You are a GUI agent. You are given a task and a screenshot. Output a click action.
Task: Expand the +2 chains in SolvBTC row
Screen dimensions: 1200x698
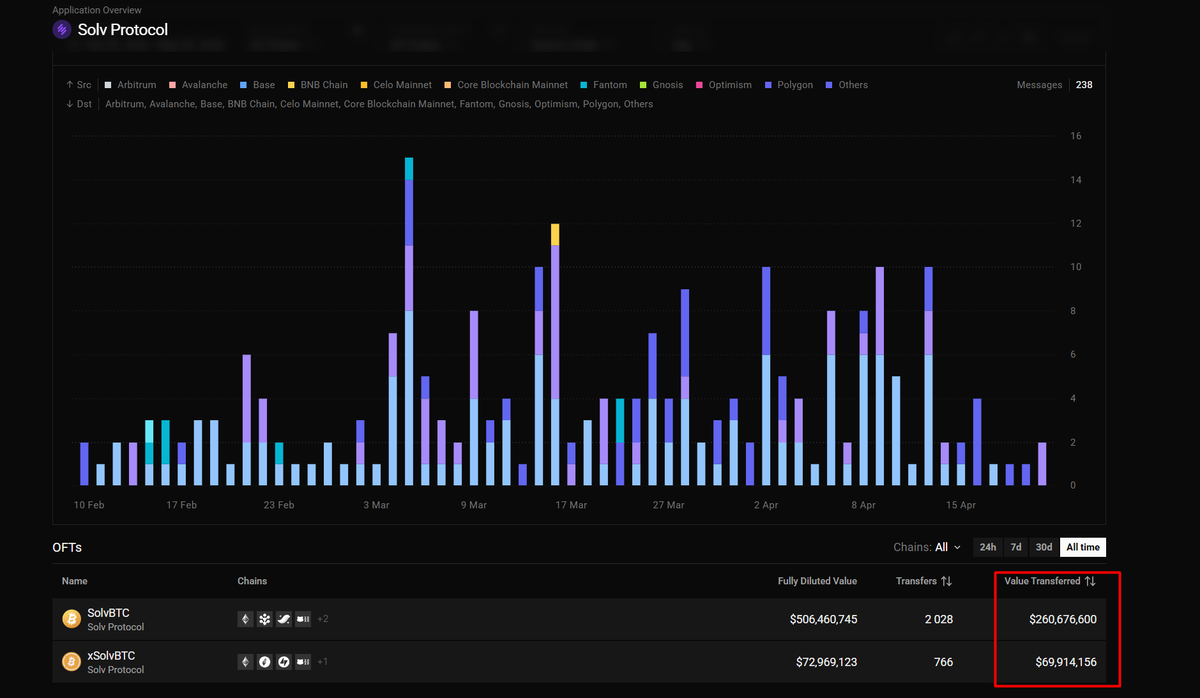tap(323, 619)
